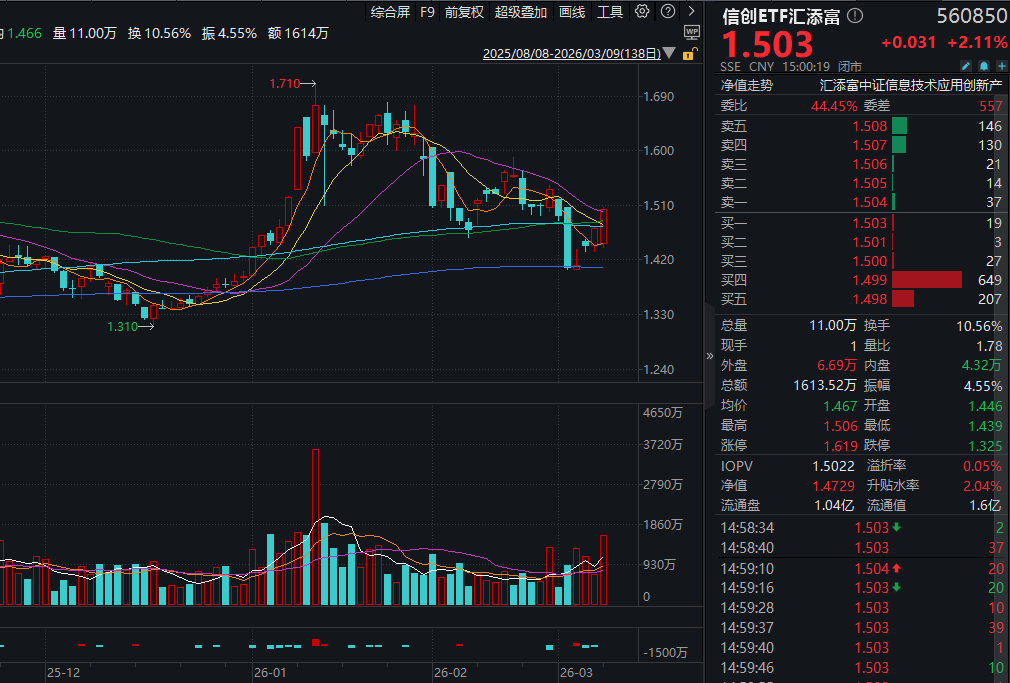Open the 工具 menu
Image resolution: width=1010 pixels, height=683 pixels.
click(613, 12)
